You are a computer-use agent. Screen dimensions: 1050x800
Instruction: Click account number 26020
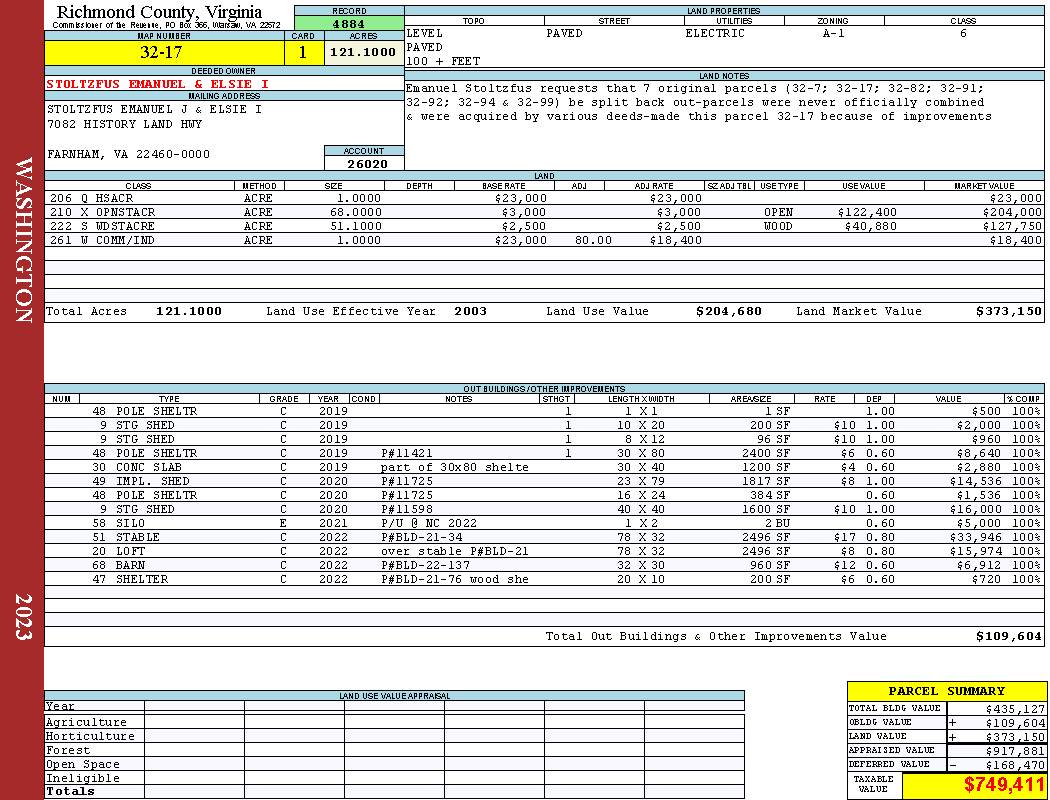[x=367, y=163]
